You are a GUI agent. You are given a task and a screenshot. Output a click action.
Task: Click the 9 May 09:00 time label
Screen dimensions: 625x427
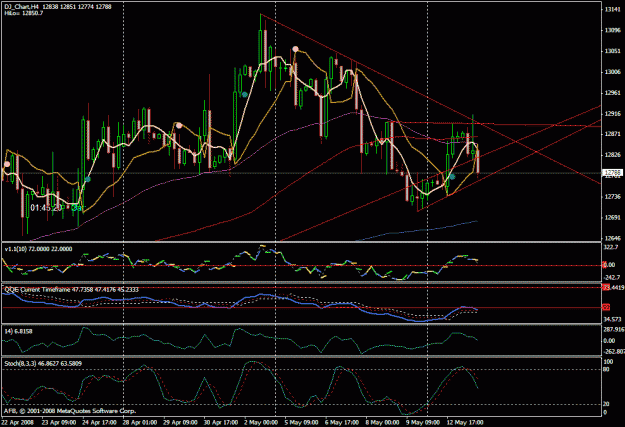pos(423,422)
